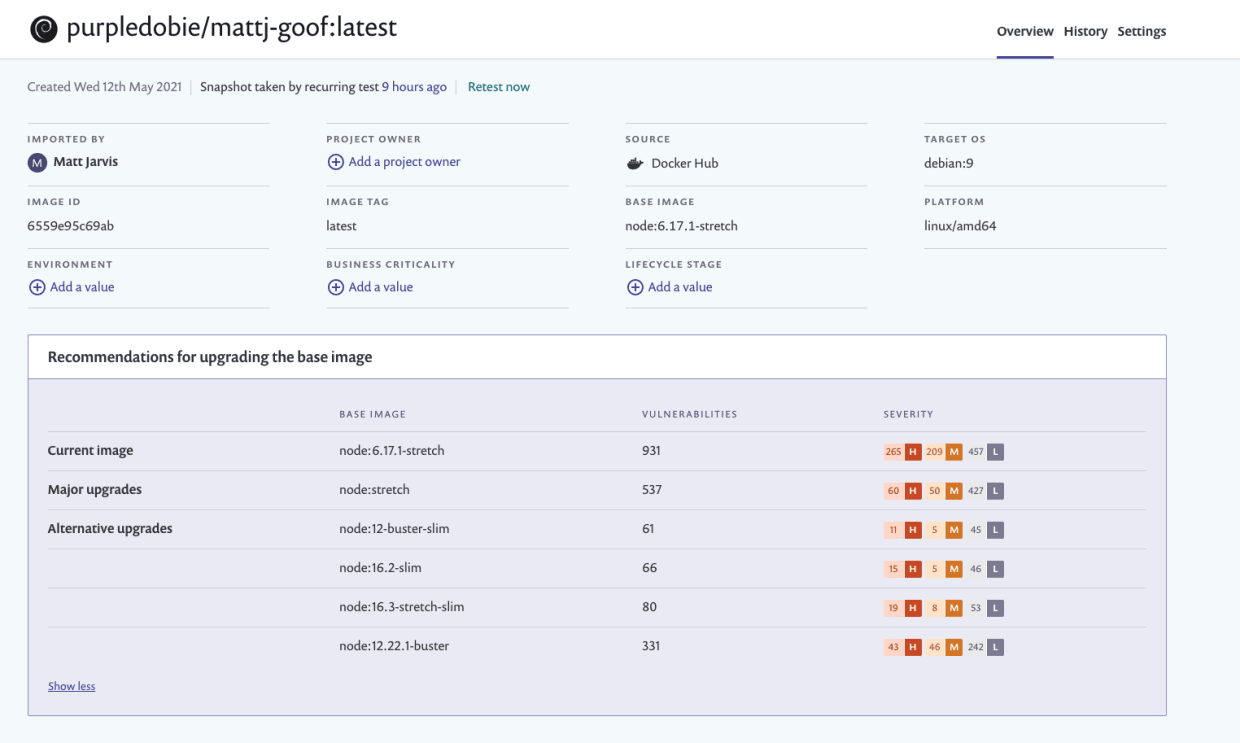Image resolution: width=1240 pixels, height=743 pixels.
Task: Click the M badge in node:stretch row
Action: tap(954, 491)
